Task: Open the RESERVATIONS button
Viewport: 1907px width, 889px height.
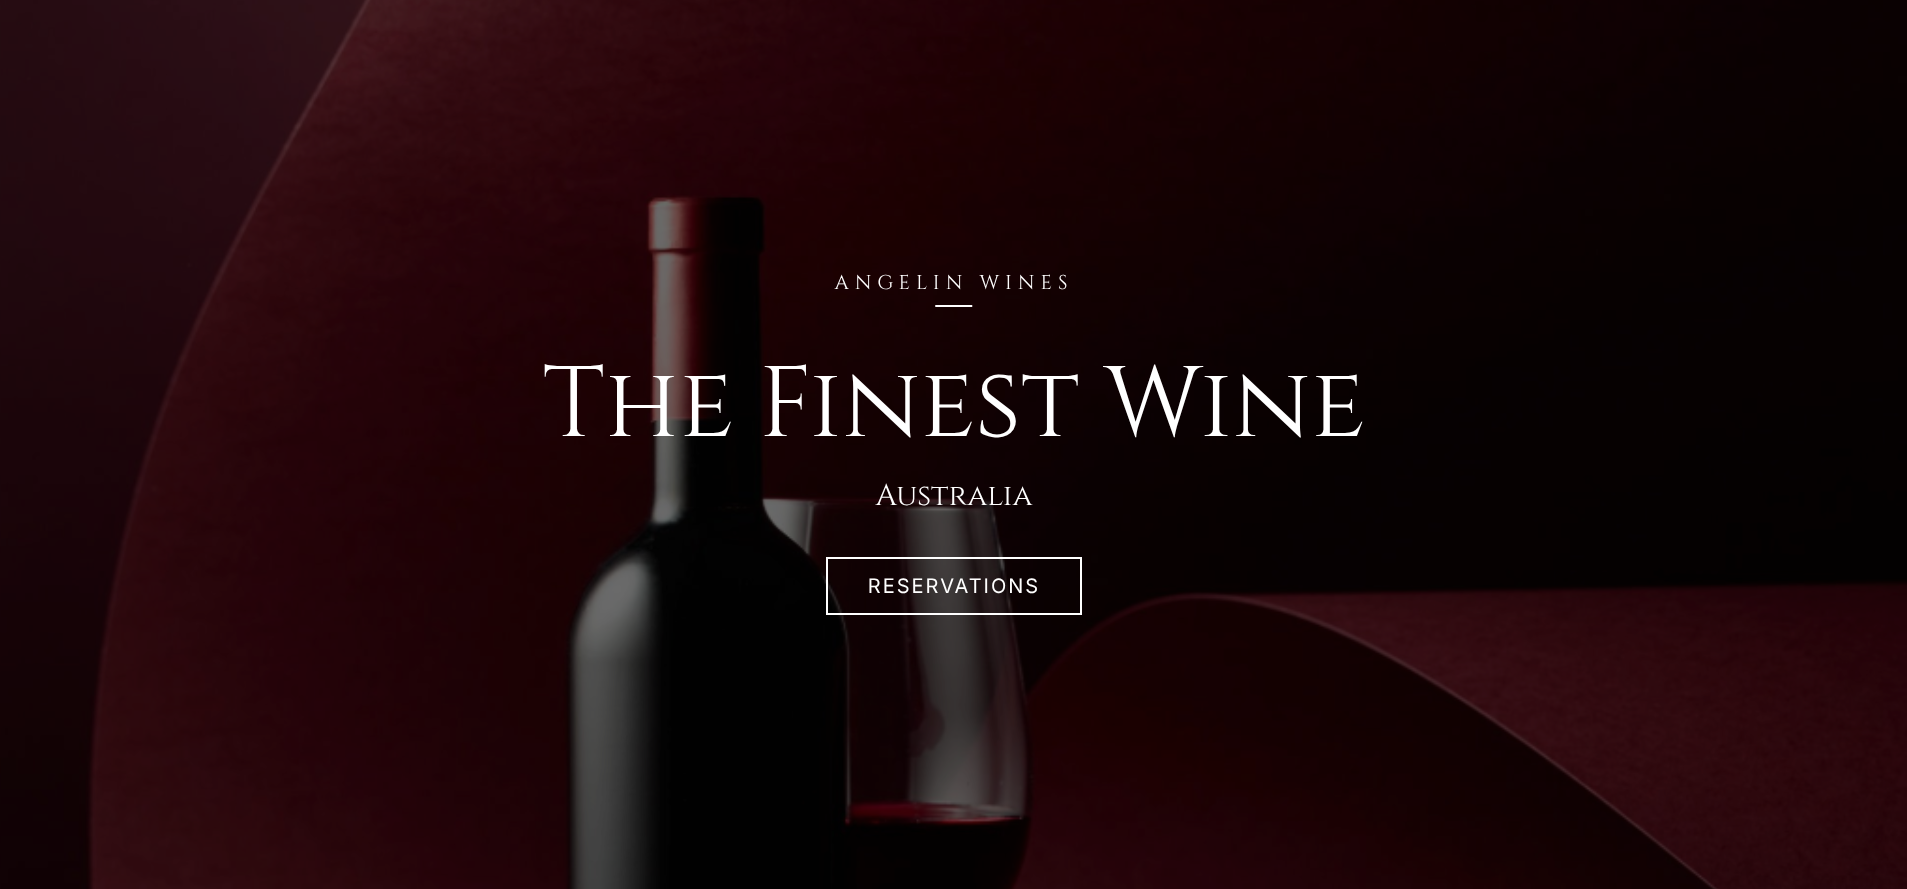Action: click(953, 586)
